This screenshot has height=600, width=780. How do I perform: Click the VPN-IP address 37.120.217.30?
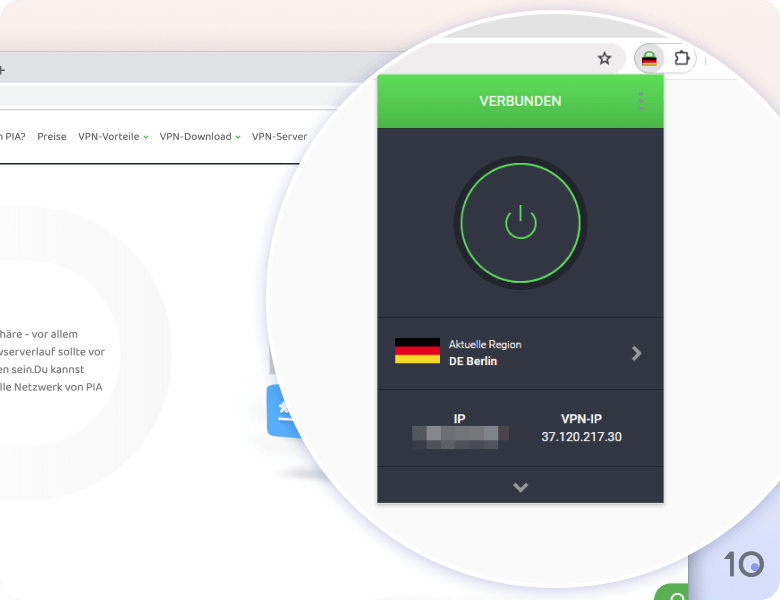click(x=582, y=437)
